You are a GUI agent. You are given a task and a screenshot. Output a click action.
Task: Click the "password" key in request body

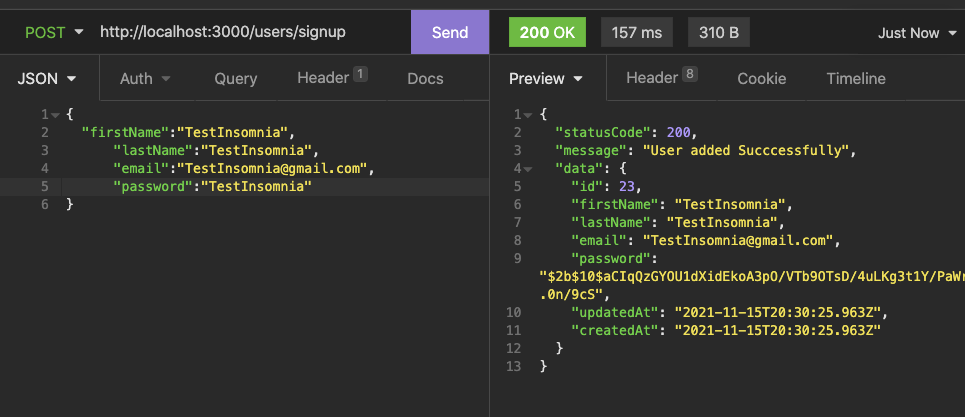(153, 186)
